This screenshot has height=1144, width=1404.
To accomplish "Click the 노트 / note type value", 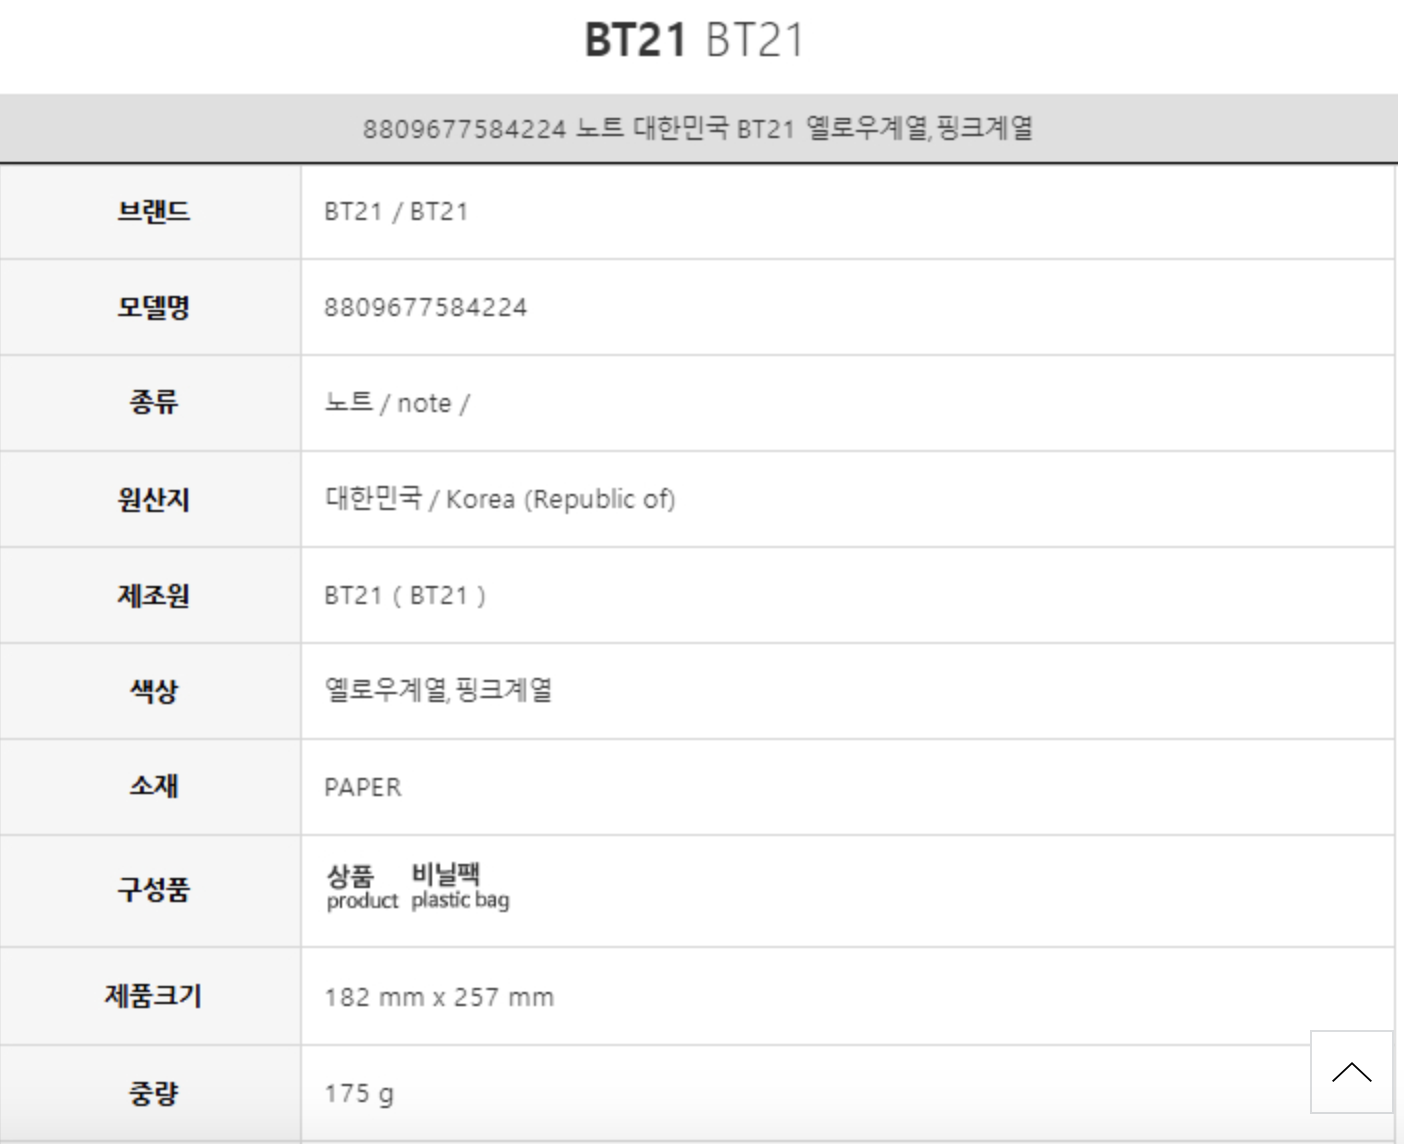I will point(396,403).
